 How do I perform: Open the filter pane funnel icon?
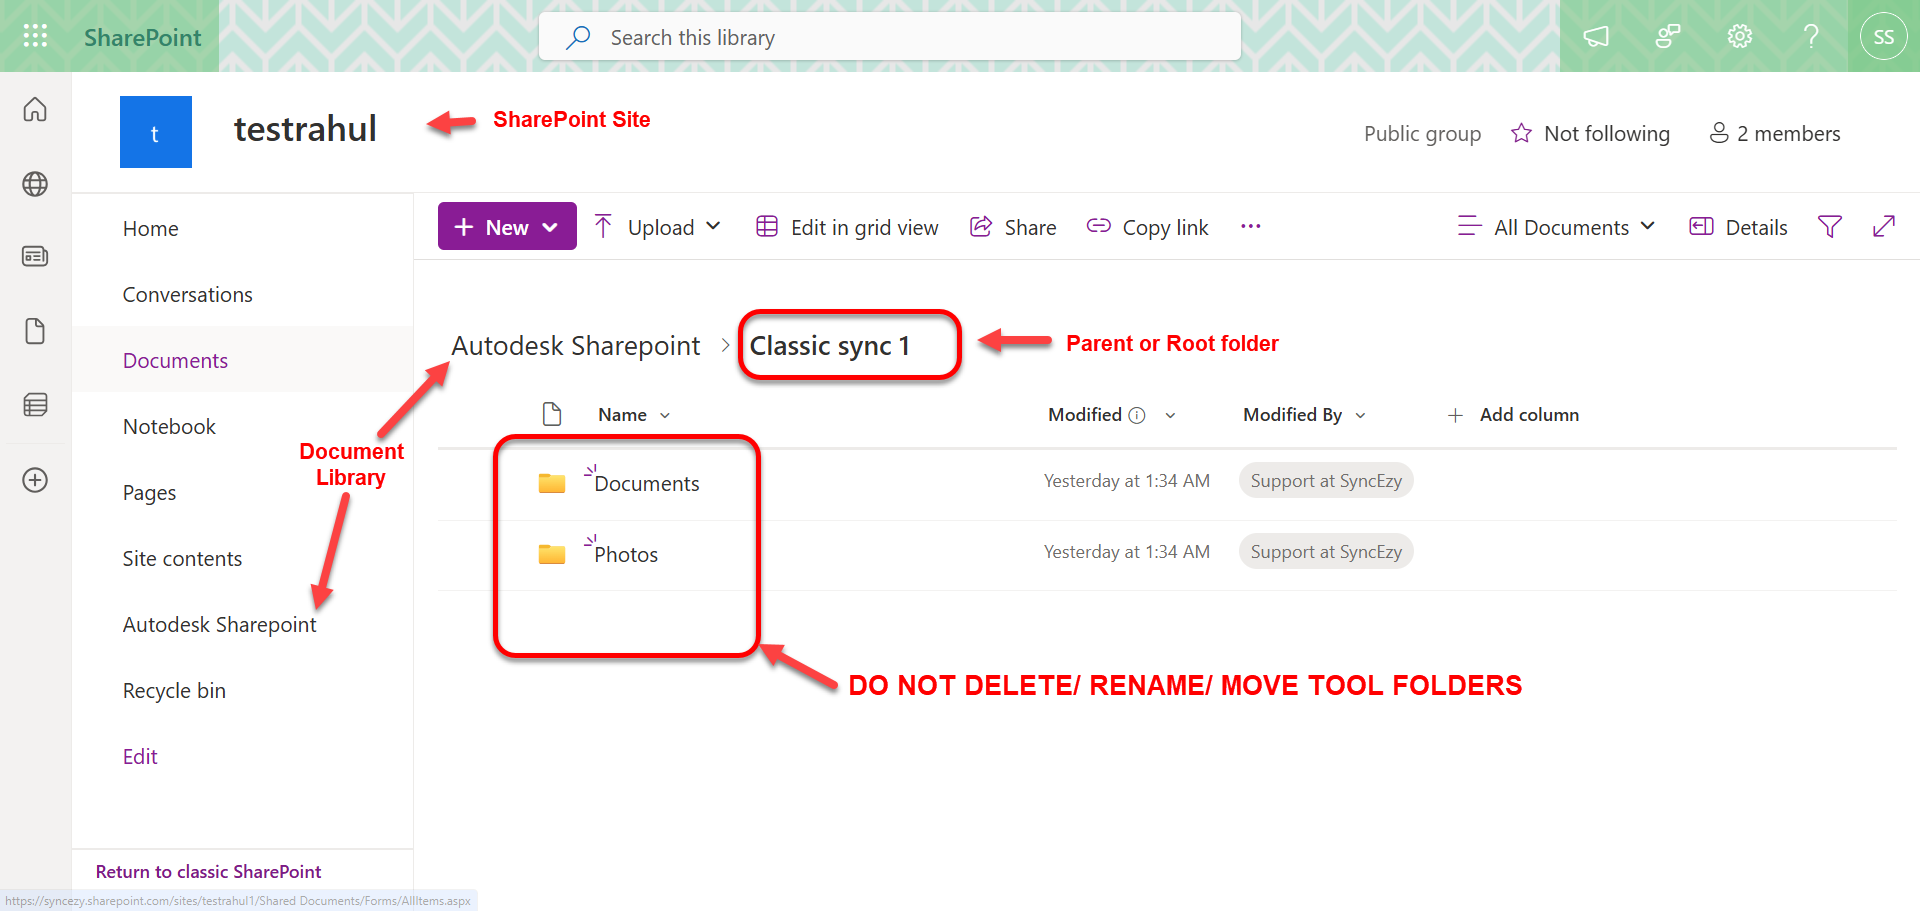(1829, 227)
